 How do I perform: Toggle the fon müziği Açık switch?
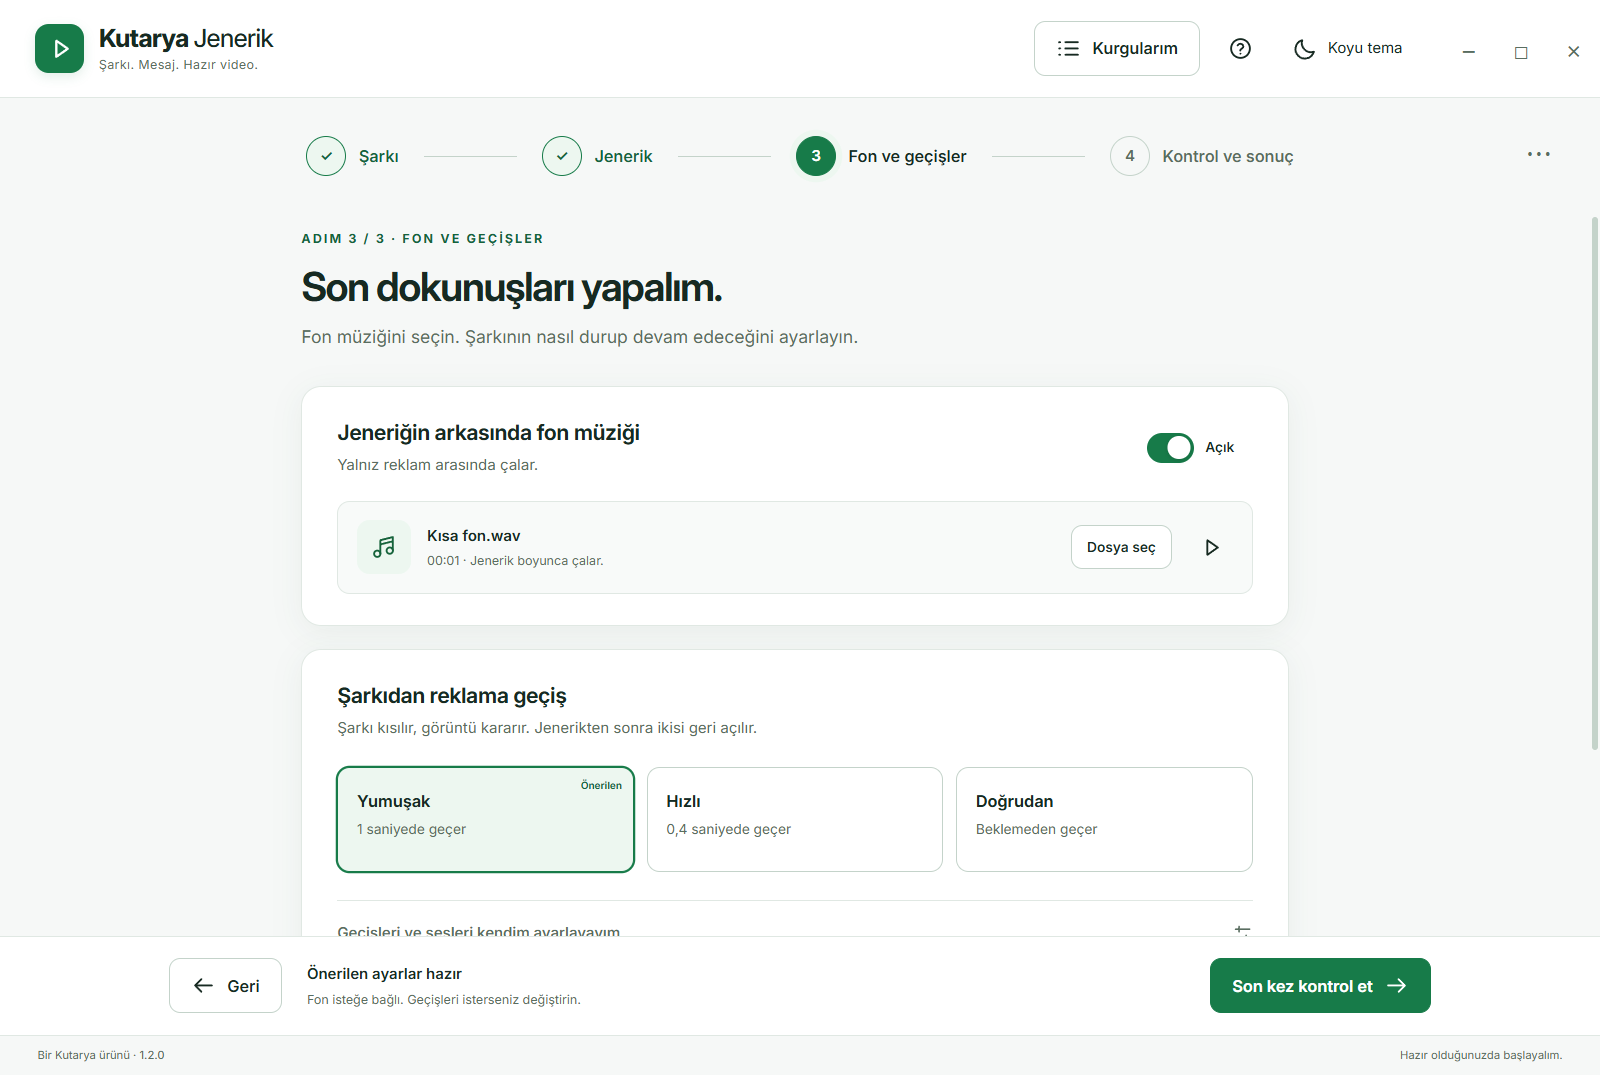point(1170,448)
